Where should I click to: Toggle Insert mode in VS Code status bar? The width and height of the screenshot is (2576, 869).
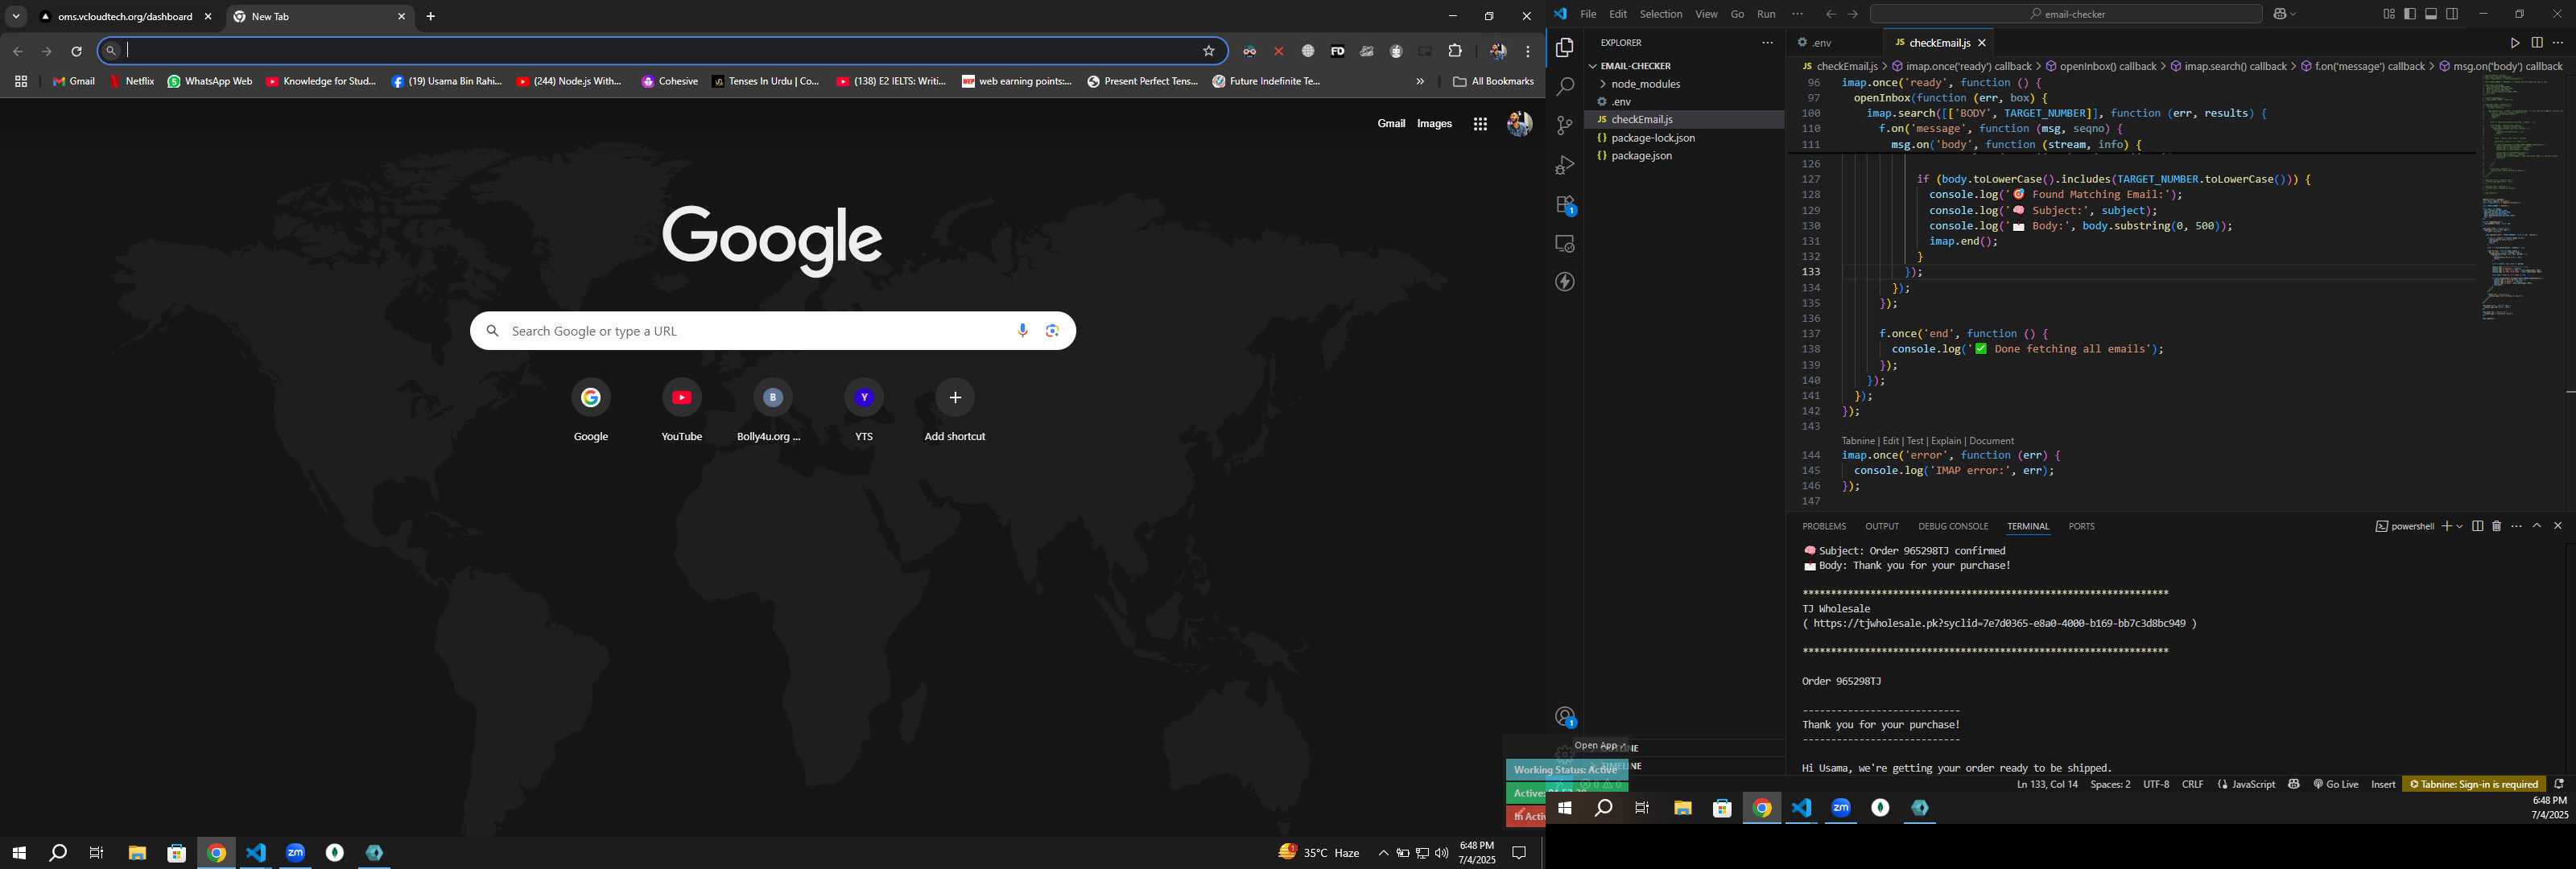(x=2383, y=784)
